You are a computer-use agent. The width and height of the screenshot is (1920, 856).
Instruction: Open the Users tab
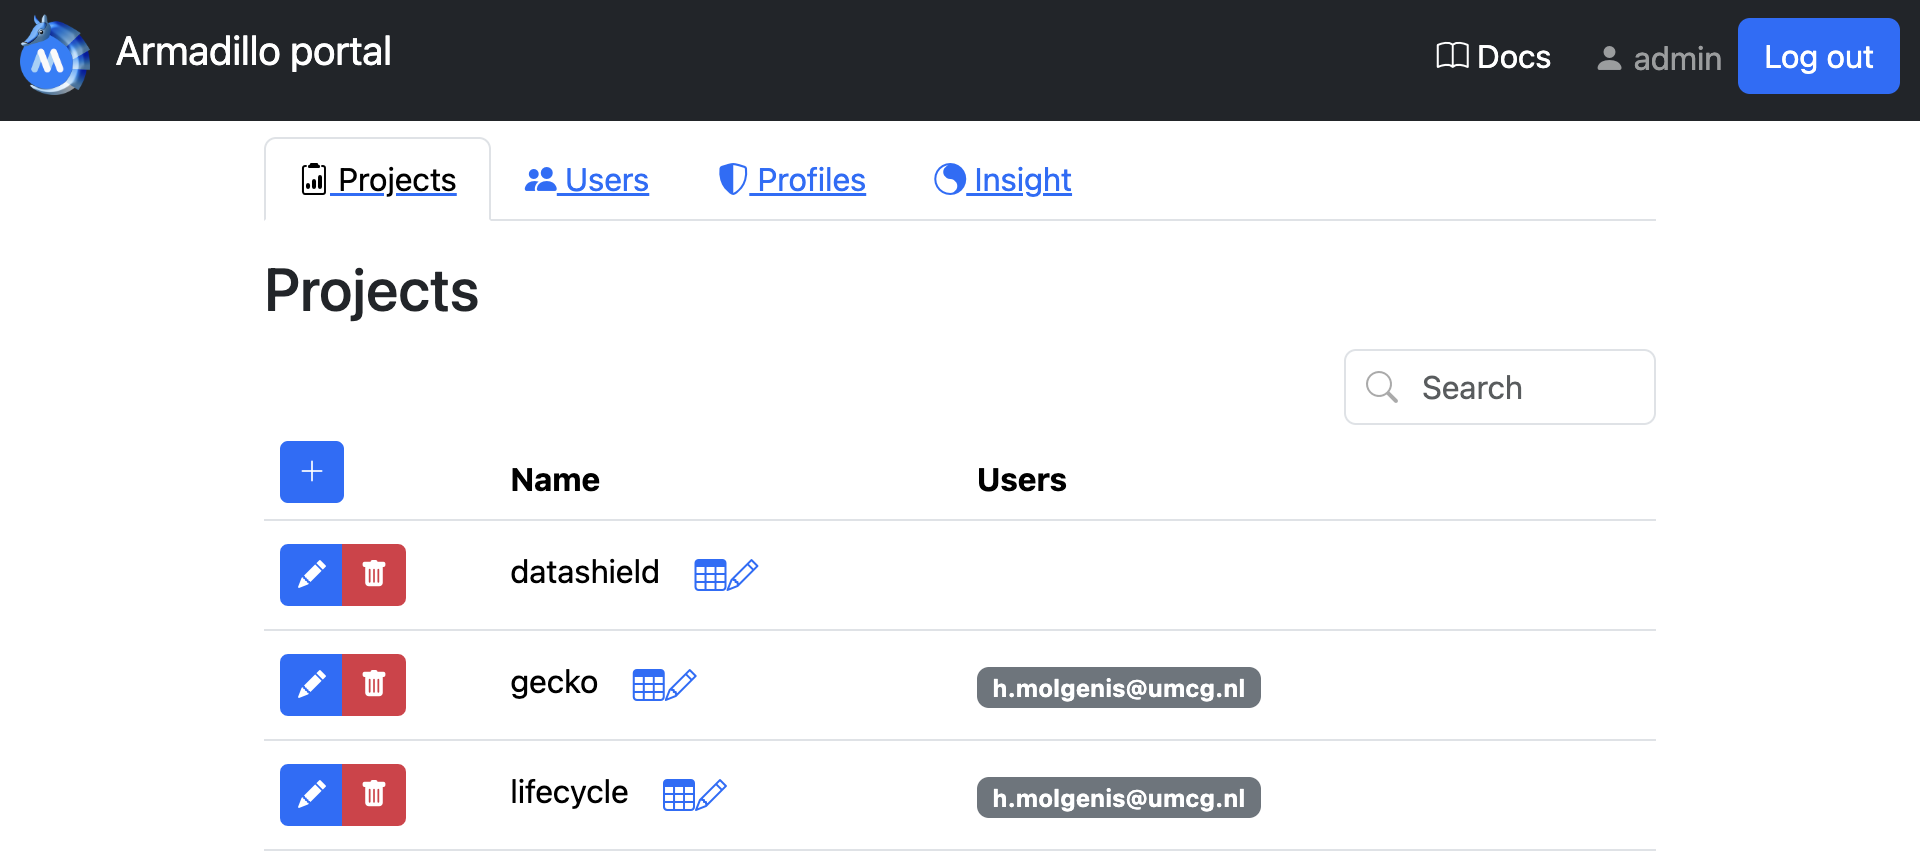tap(587, 180)
